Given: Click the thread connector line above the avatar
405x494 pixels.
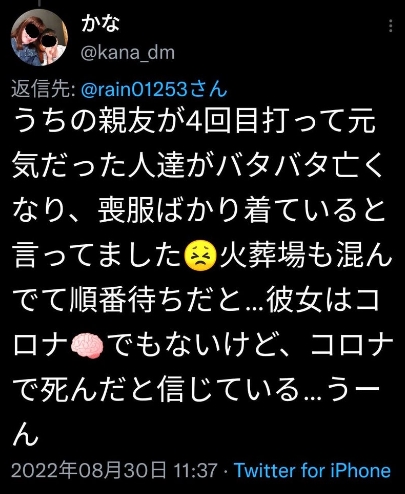Looking at the screenshot, I should pyautogui.click(x=39, y=3).
